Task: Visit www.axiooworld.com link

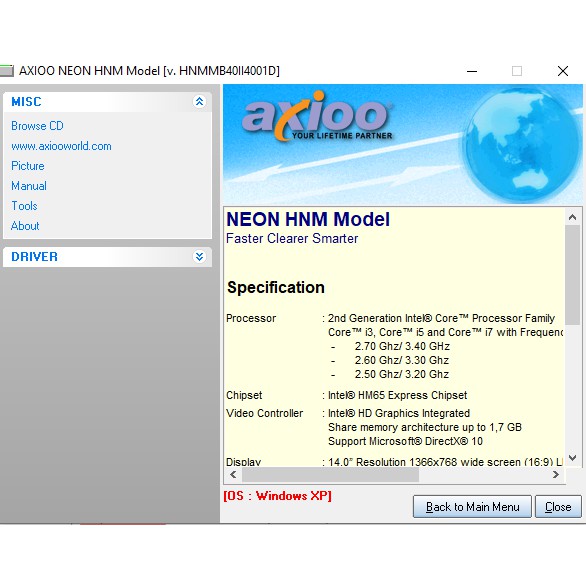Action: (x=61, y=146)
